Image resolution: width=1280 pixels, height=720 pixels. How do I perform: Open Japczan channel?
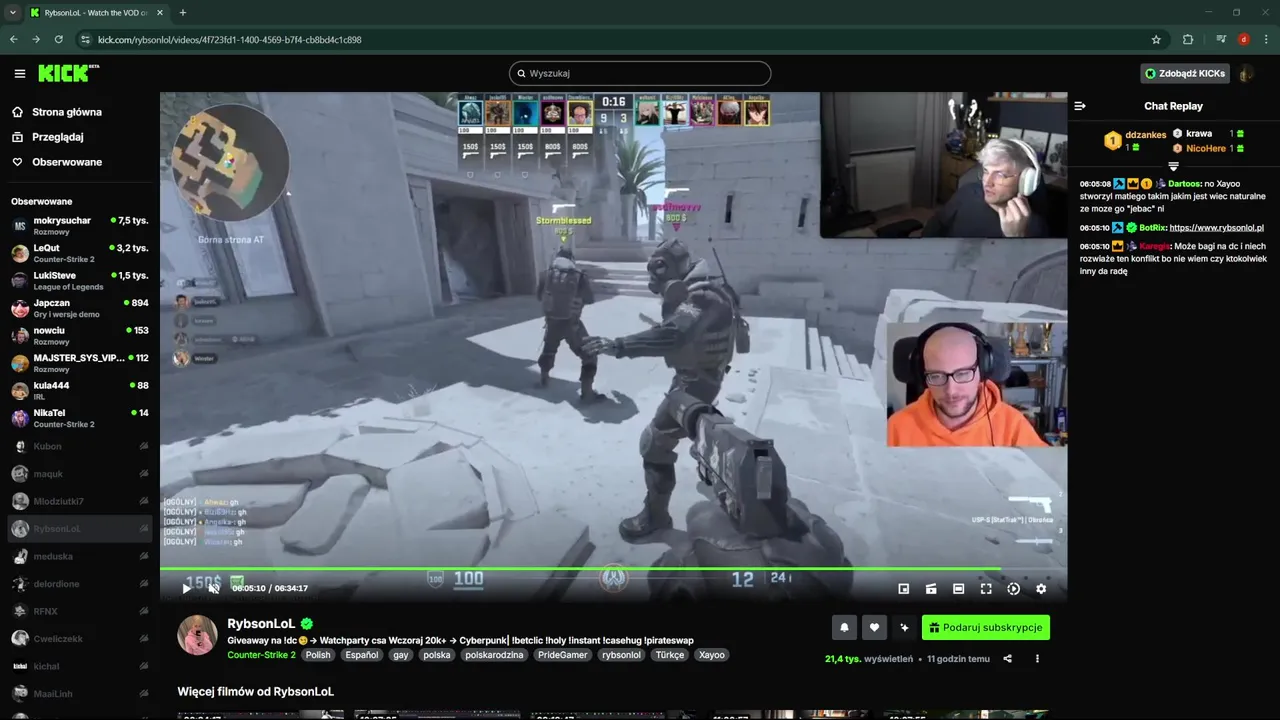point(80,308)
